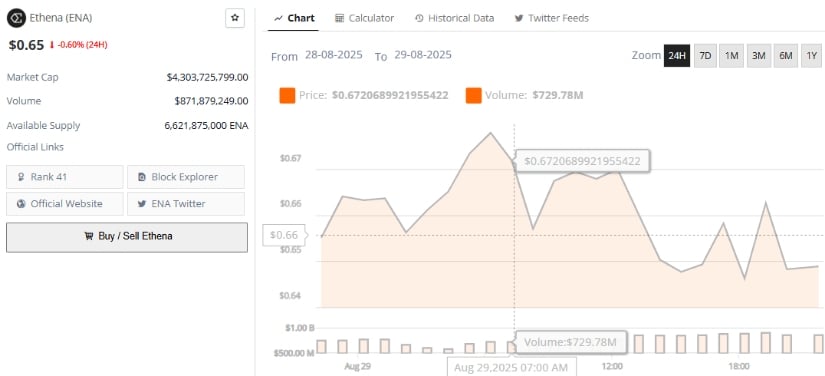Open the Chart tab

coord(295,18)
